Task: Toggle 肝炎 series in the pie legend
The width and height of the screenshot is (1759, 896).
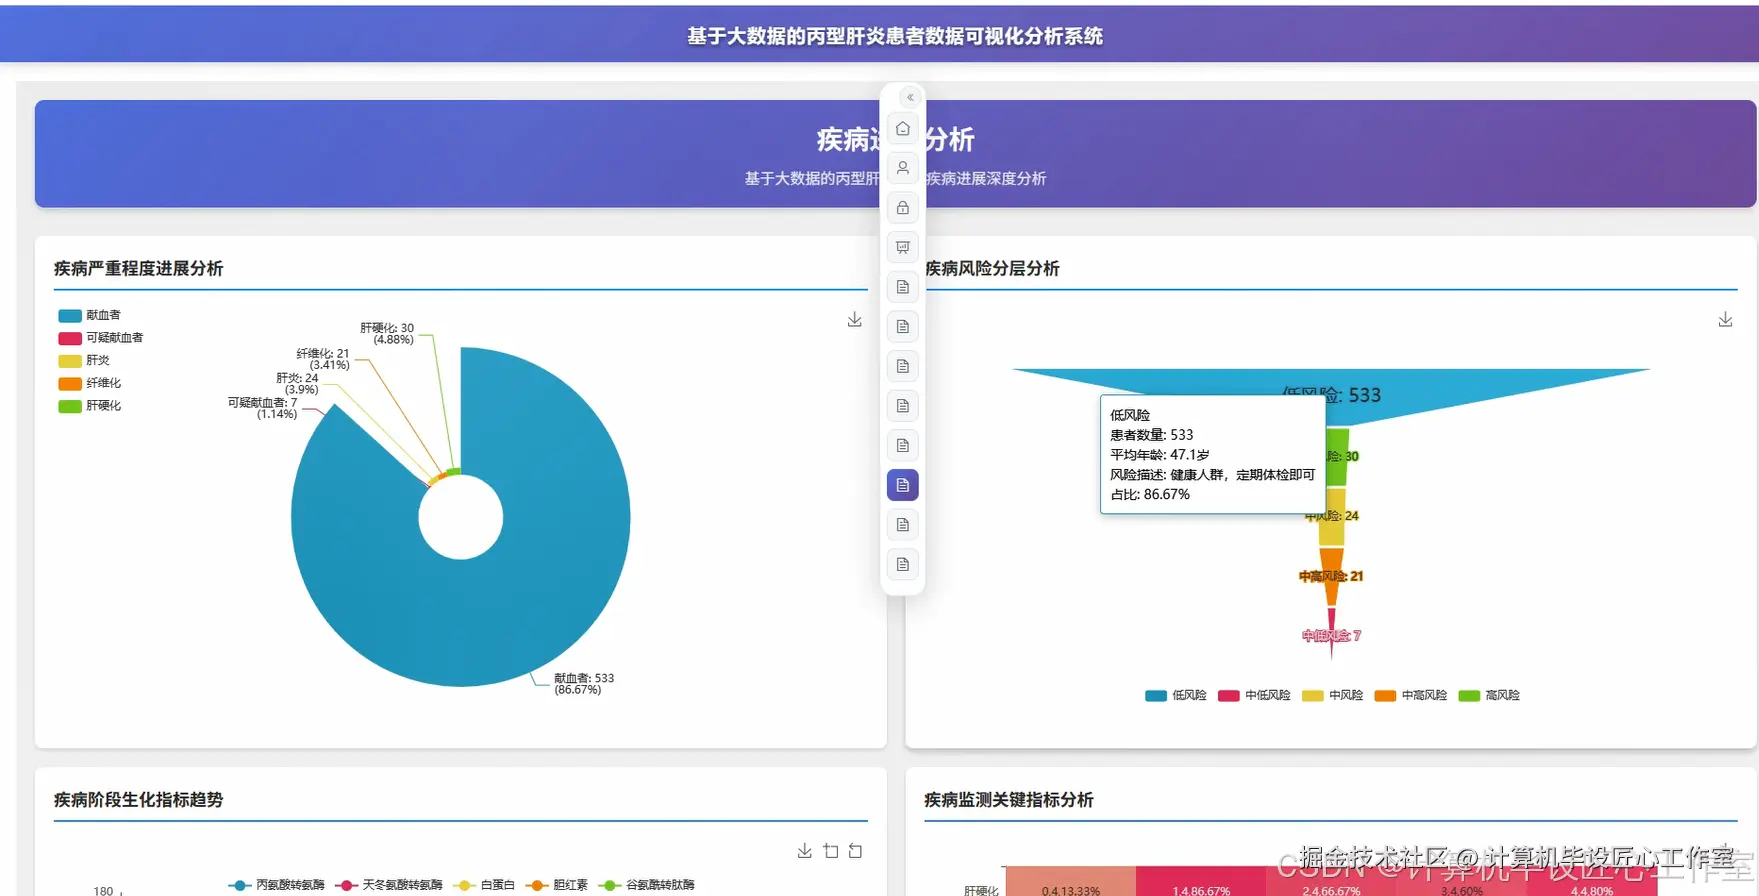Action: pos(84,361)
